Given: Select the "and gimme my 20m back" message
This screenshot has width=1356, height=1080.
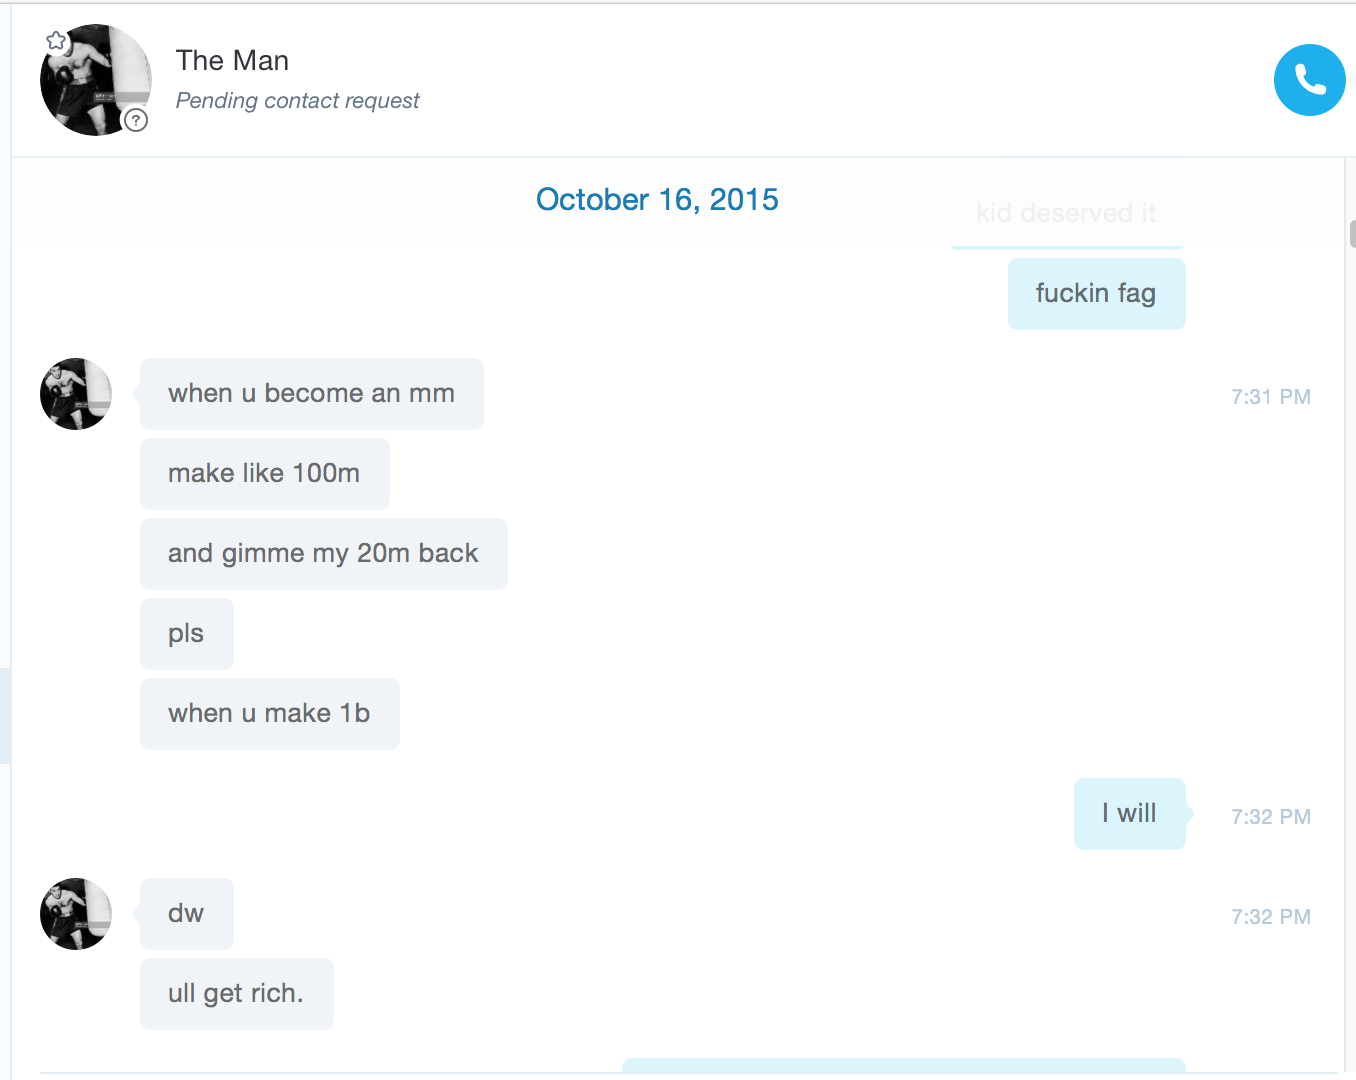Looking at the screenshot, I should [324, 554].
